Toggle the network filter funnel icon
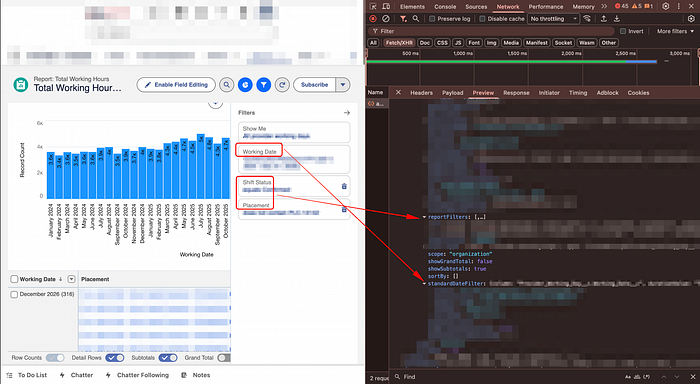Viewport: 700px width, 384px height. pyautogui.click(x=403, y=19)
